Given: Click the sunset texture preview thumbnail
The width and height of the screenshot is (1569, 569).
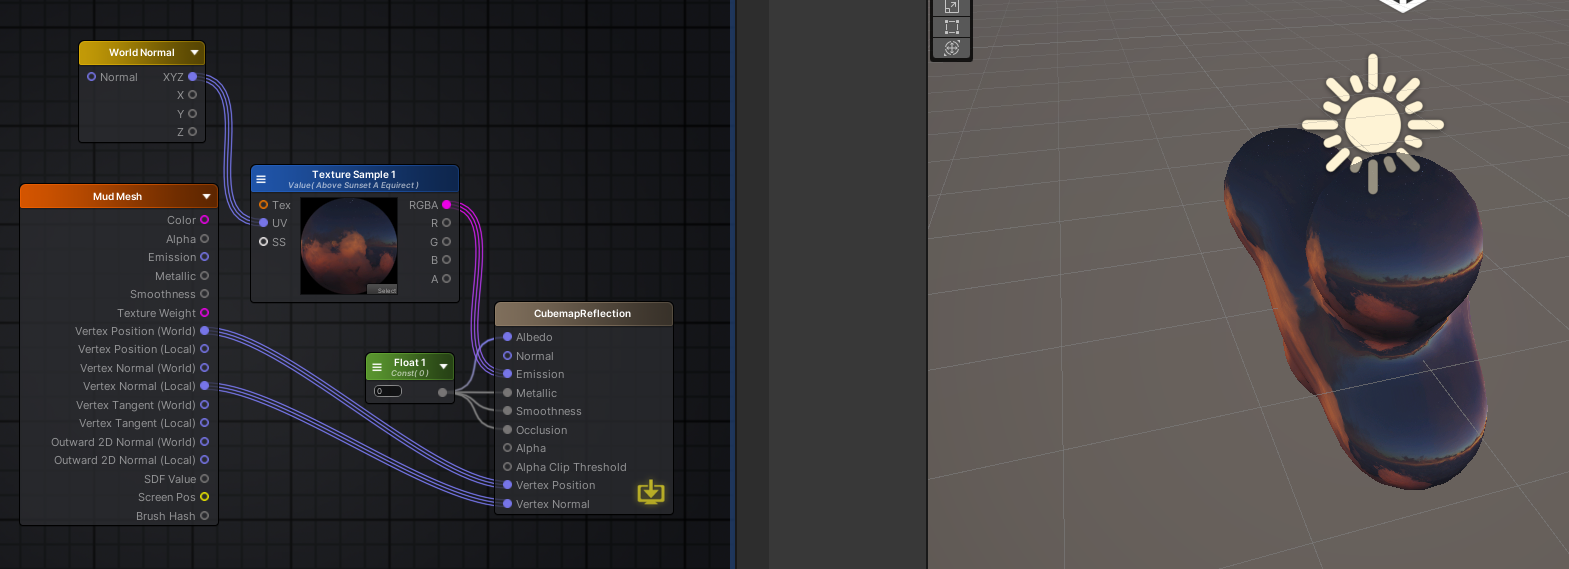Looking at the screenshot, I should pos(349,245).
